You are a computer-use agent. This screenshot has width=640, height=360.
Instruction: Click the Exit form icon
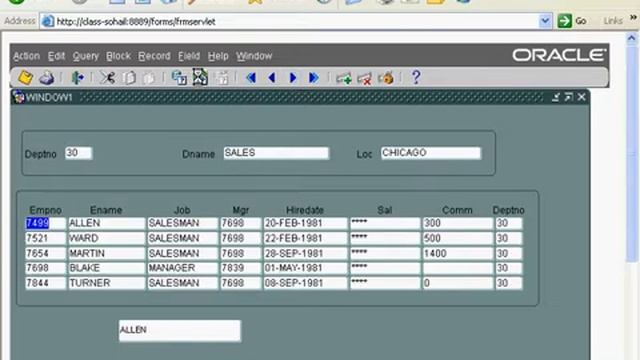point(78,78)
